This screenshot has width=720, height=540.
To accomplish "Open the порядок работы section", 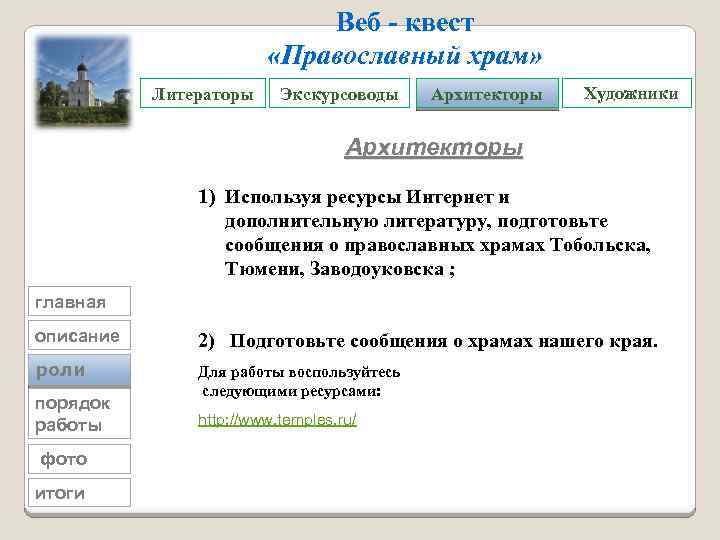I will pos(79,414).
